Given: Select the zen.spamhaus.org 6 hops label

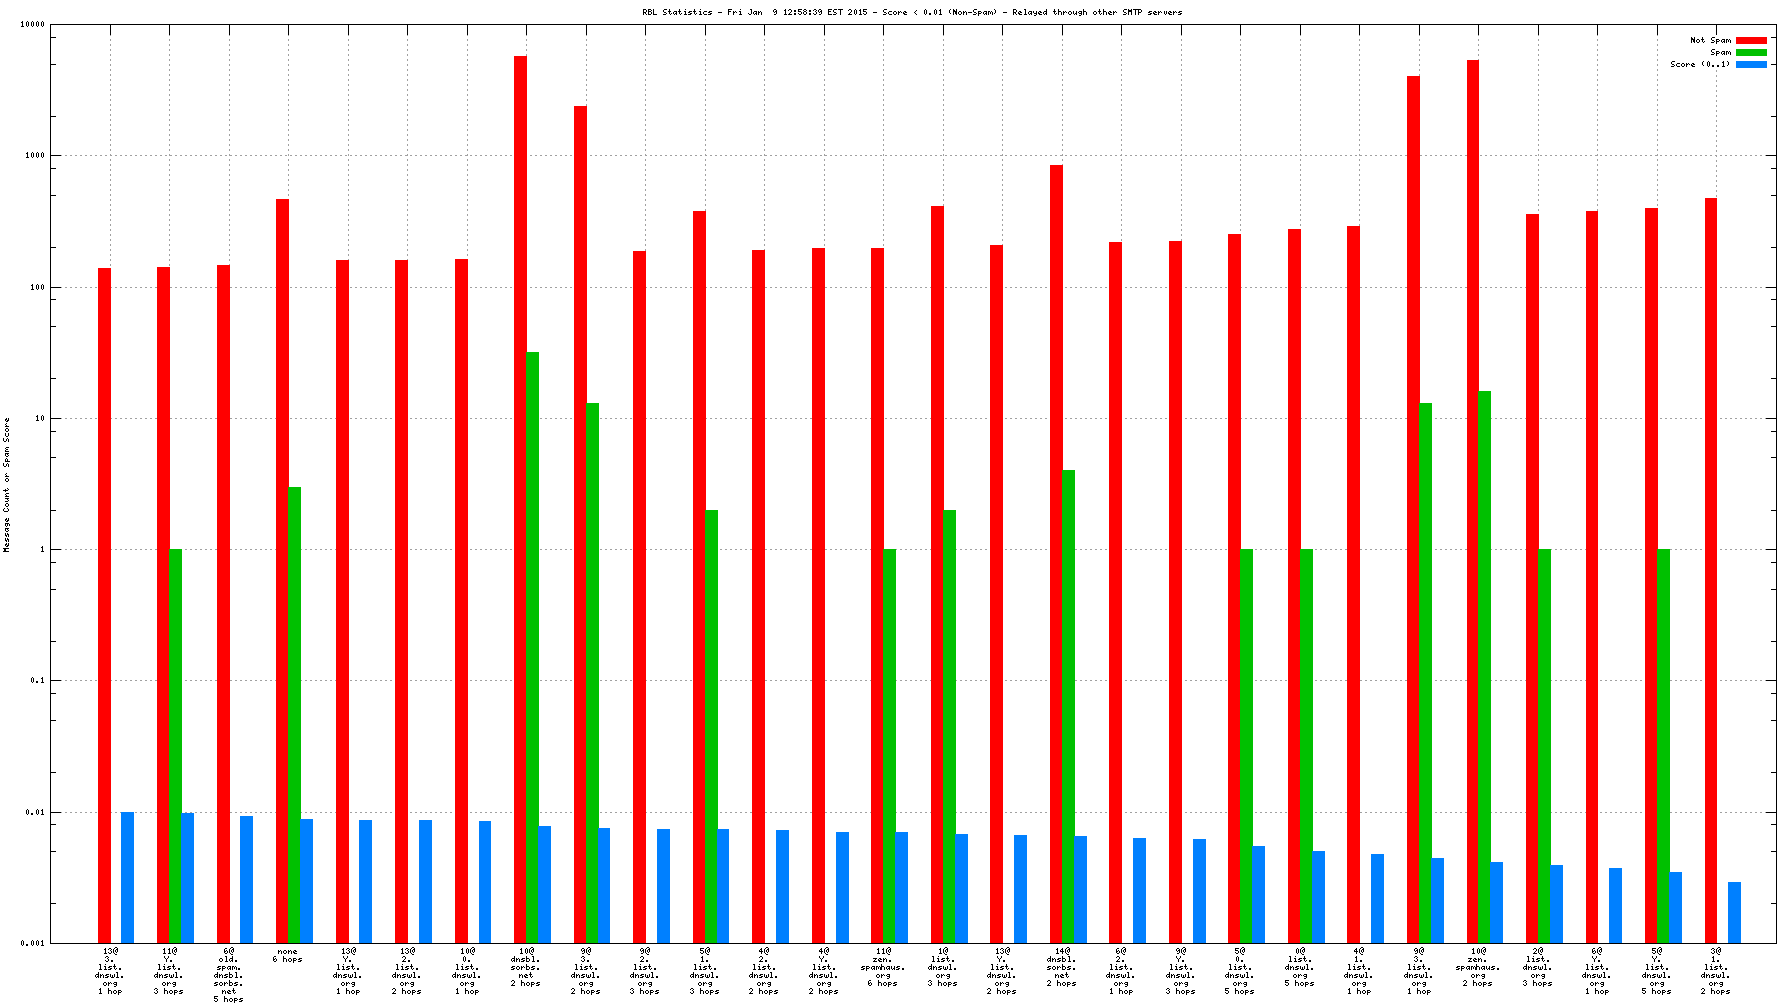Looking at the screenshot, I should pyautogui.click(x=882, y=967).
